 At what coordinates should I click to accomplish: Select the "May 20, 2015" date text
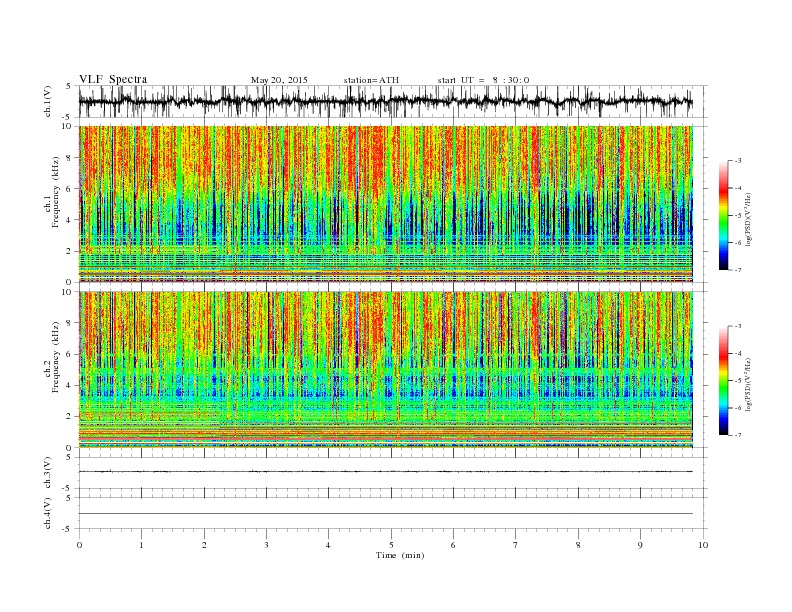click(x=279, y=80)
